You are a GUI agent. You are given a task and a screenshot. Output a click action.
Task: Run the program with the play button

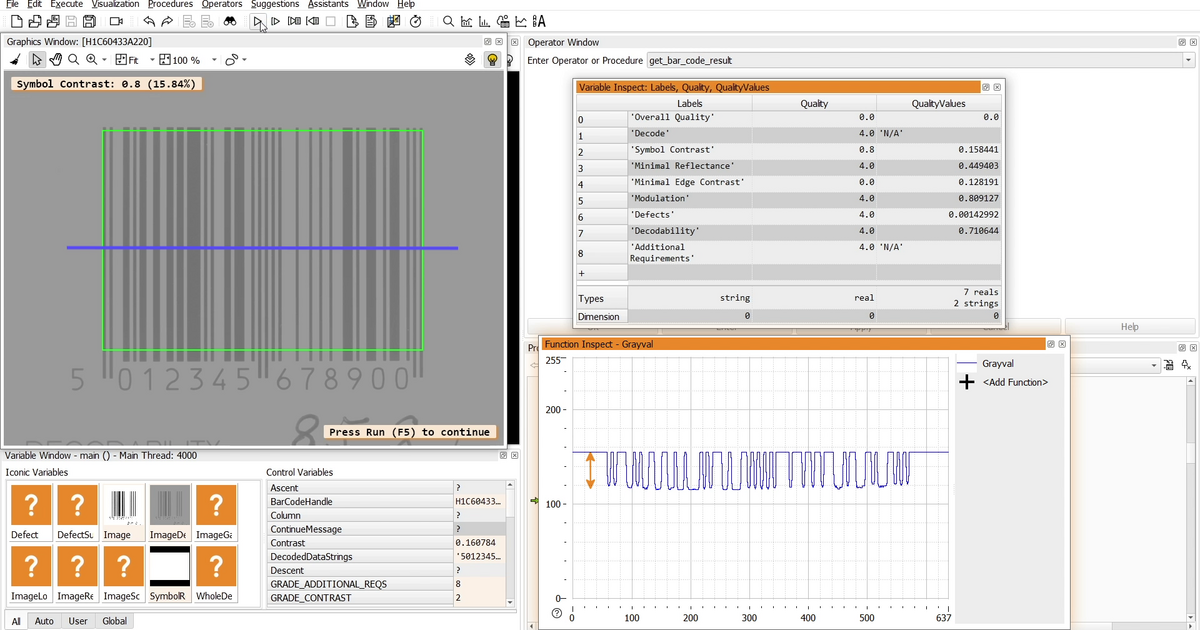257,21
